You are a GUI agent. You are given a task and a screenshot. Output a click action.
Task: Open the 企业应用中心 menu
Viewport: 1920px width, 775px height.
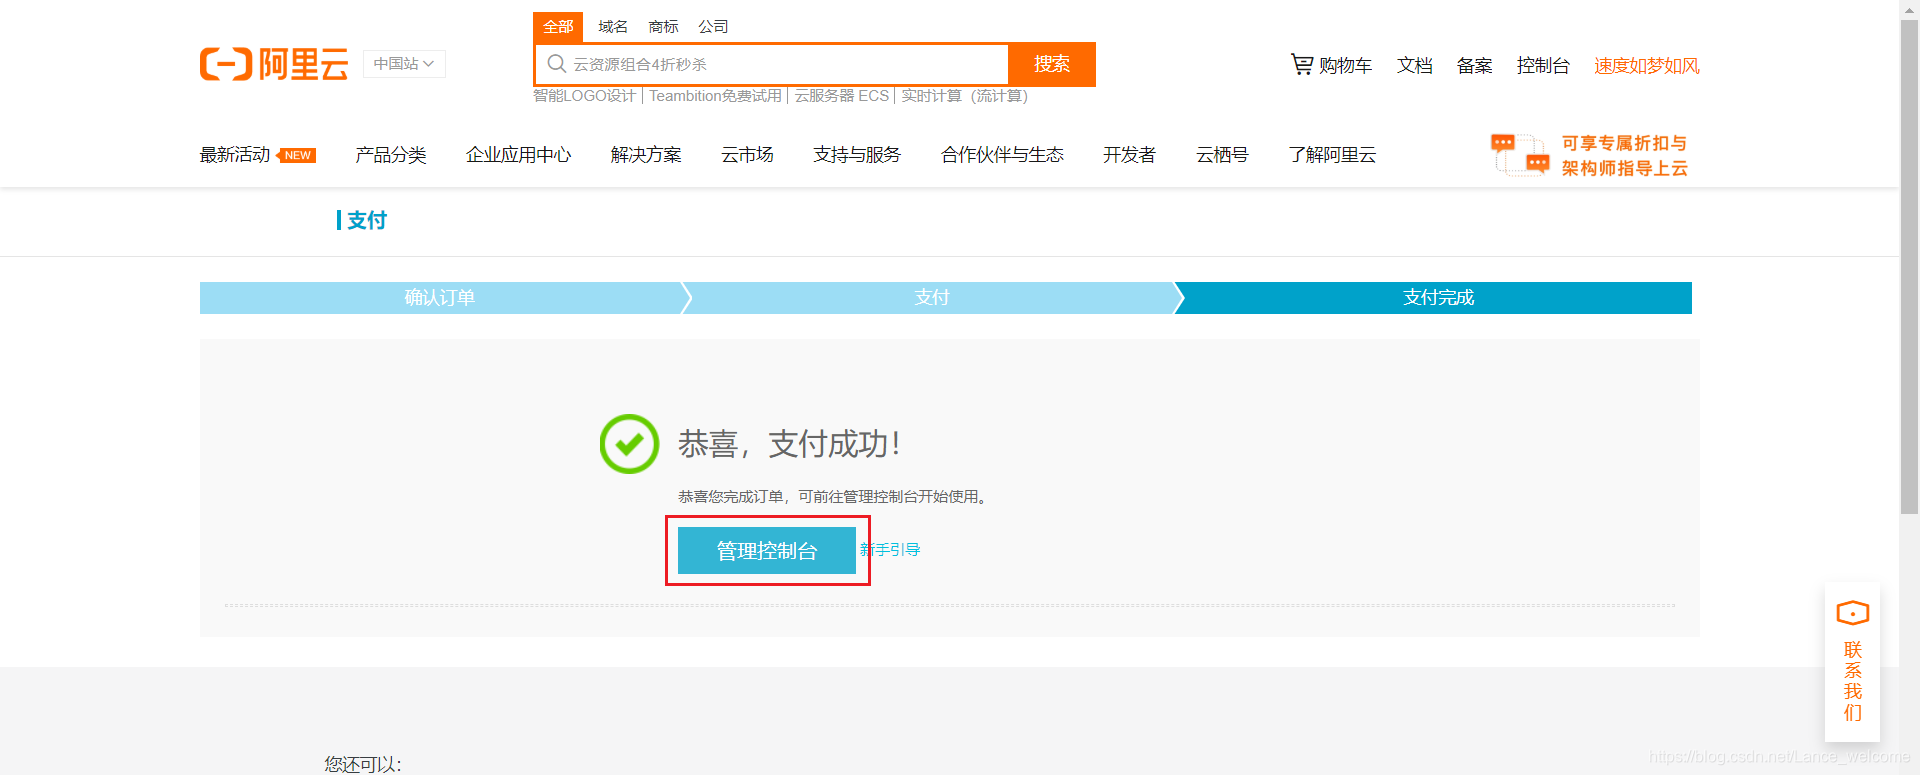[518, 155]
